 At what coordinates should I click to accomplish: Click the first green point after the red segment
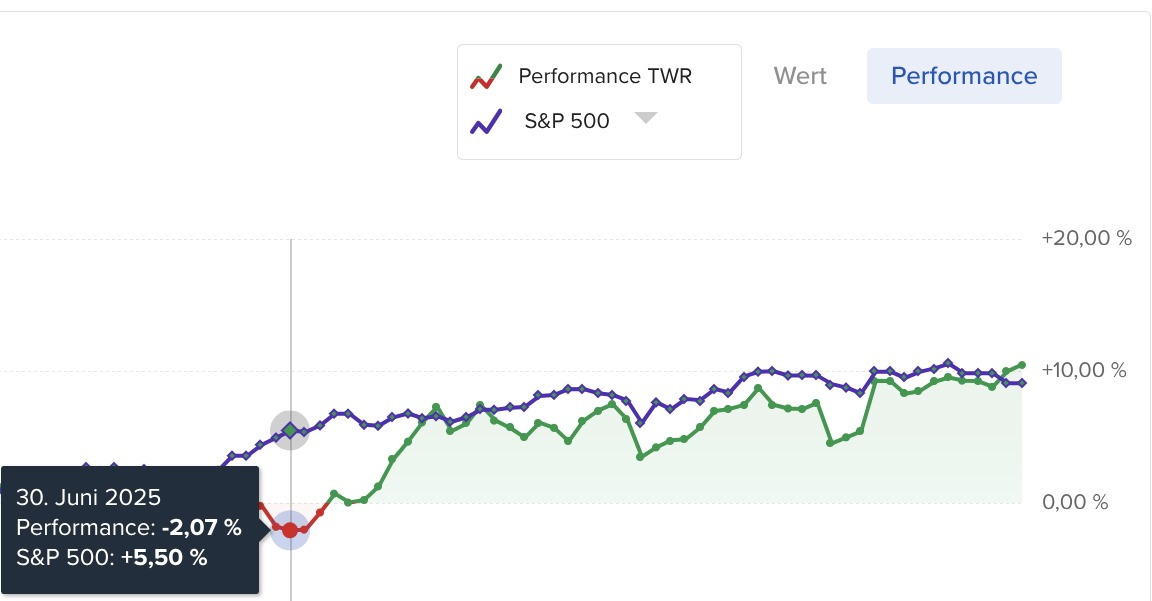pos(334,494)
